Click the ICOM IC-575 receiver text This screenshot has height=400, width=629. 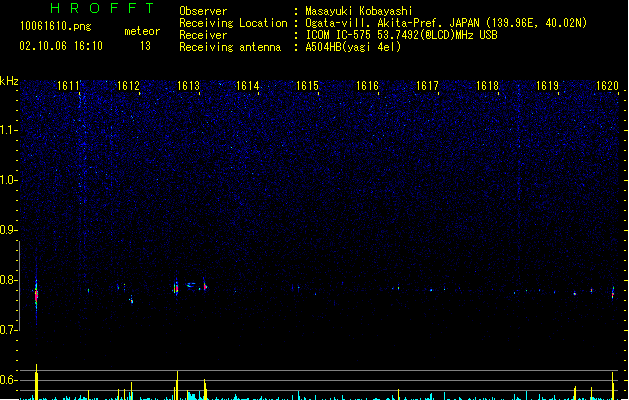(401, 35)
